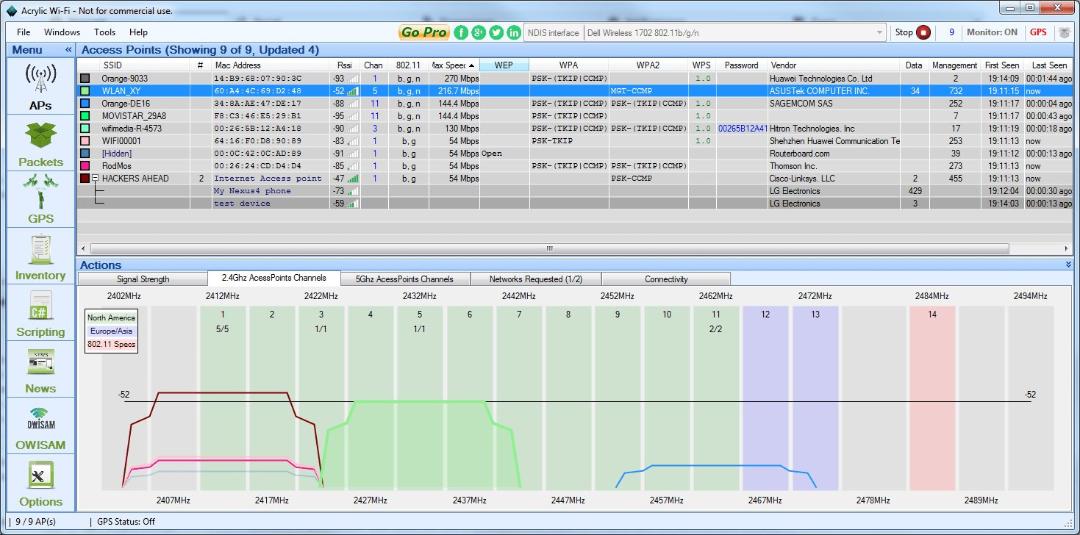The image size is (1080, 535).
Task: Switch to Networks Requested (1/2) tab
Action: pos(535,279)
